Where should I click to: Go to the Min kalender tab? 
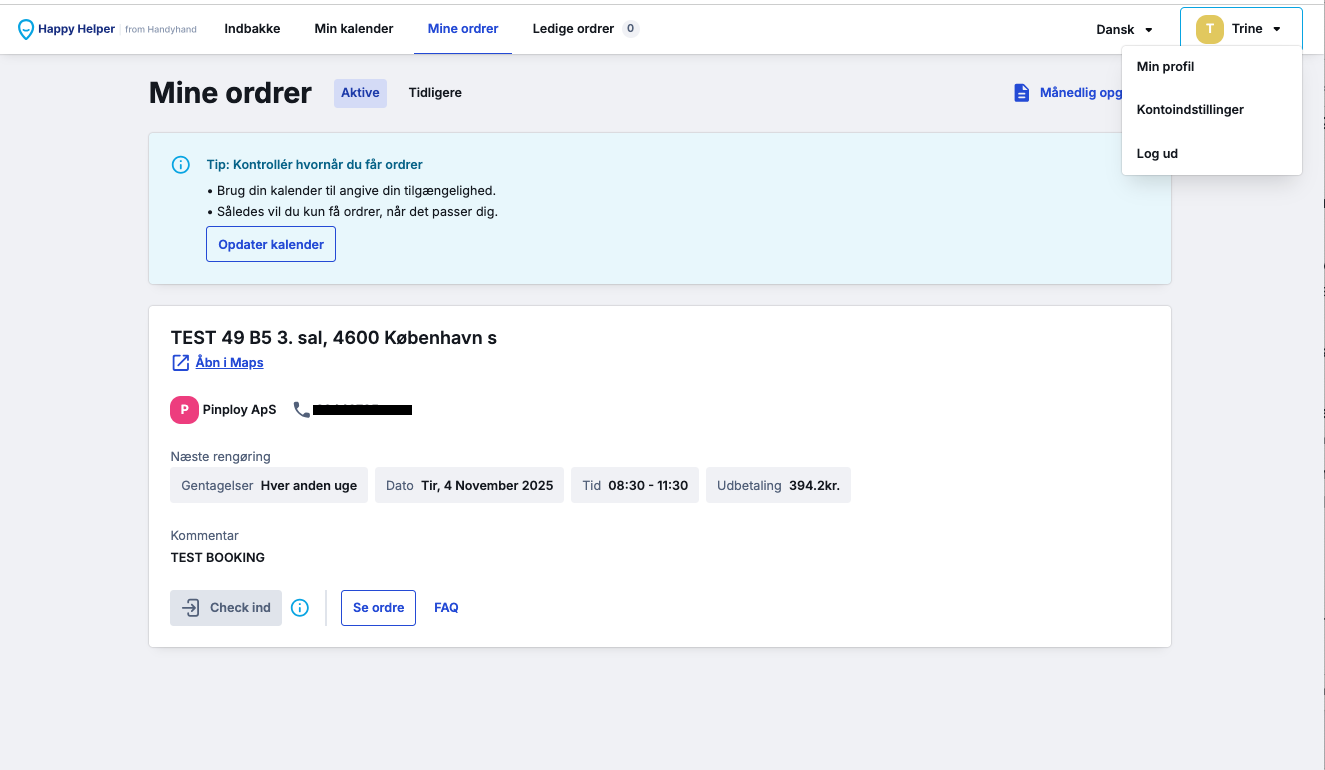[354, 29]
